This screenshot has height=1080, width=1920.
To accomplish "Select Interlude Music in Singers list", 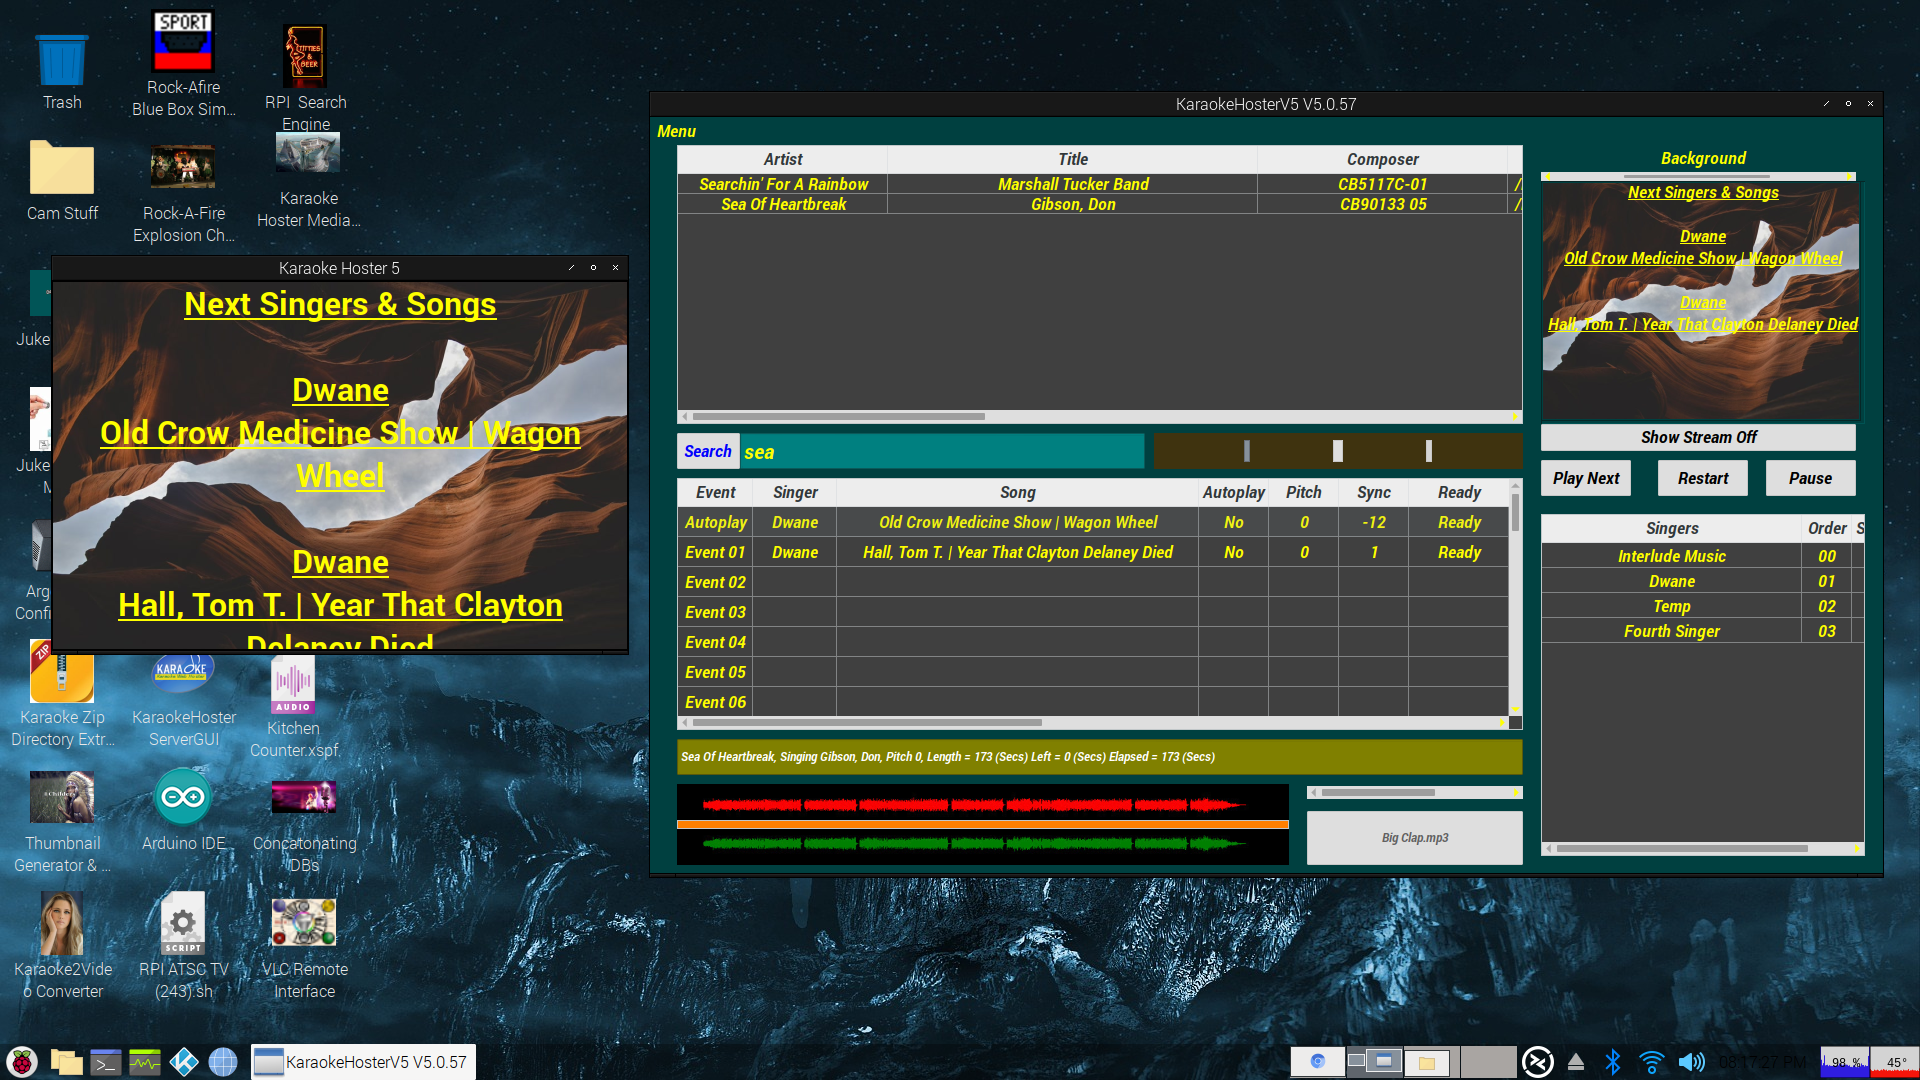I will point(1671,556).
